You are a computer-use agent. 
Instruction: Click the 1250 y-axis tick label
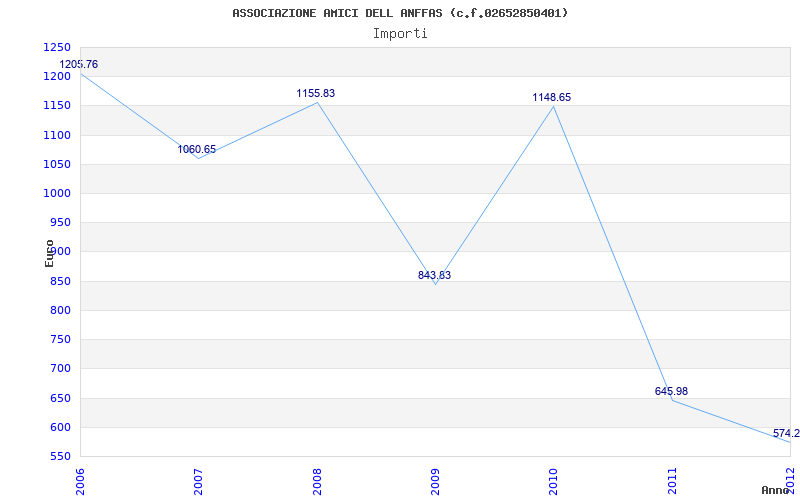click(x=57, y=47)
